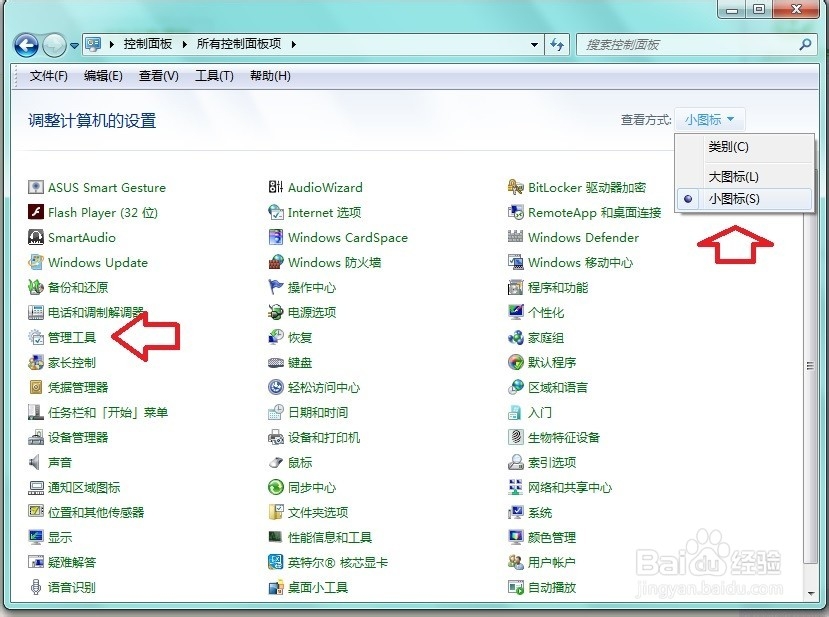Expand the chevron before 控制面板 breadcrumb
The width and height of the screenshot is (829, 617).
click(x=112, y=44)
